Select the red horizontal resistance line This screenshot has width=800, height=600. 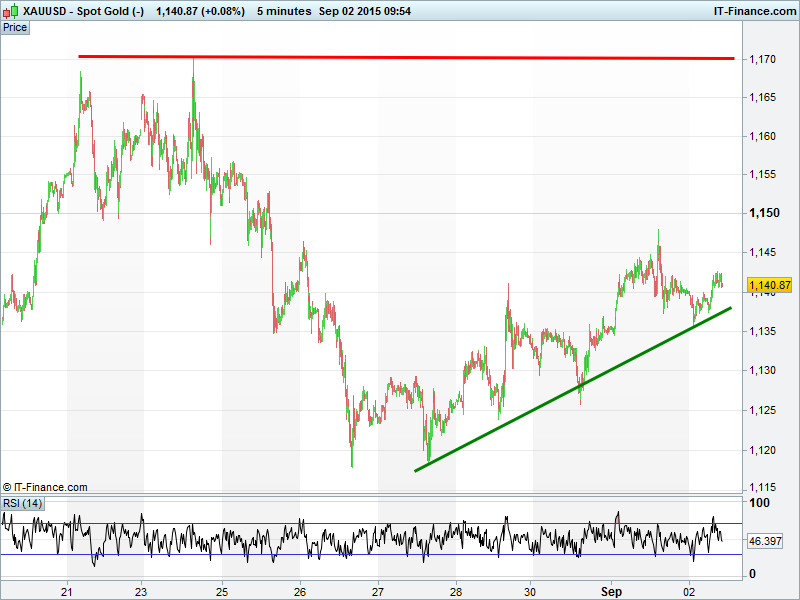(400, 57)
